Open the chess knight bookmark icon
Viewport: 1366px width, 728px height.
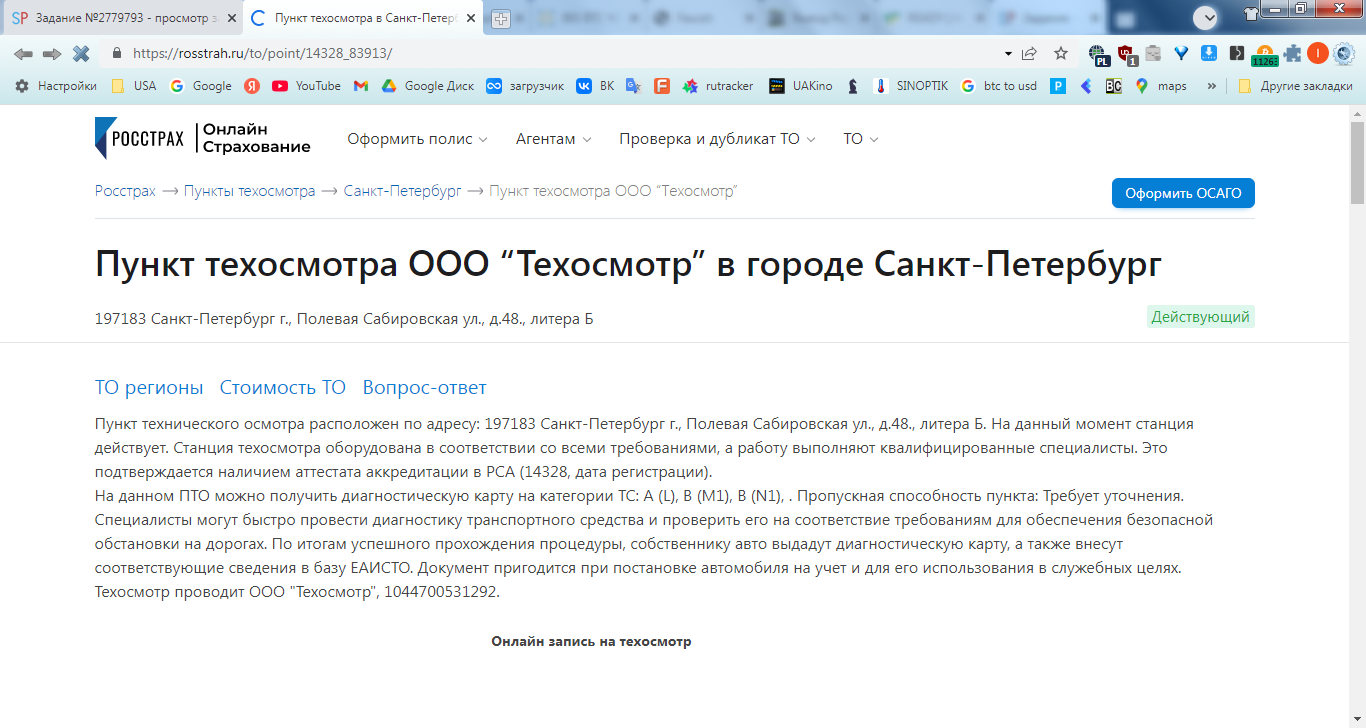852,86
